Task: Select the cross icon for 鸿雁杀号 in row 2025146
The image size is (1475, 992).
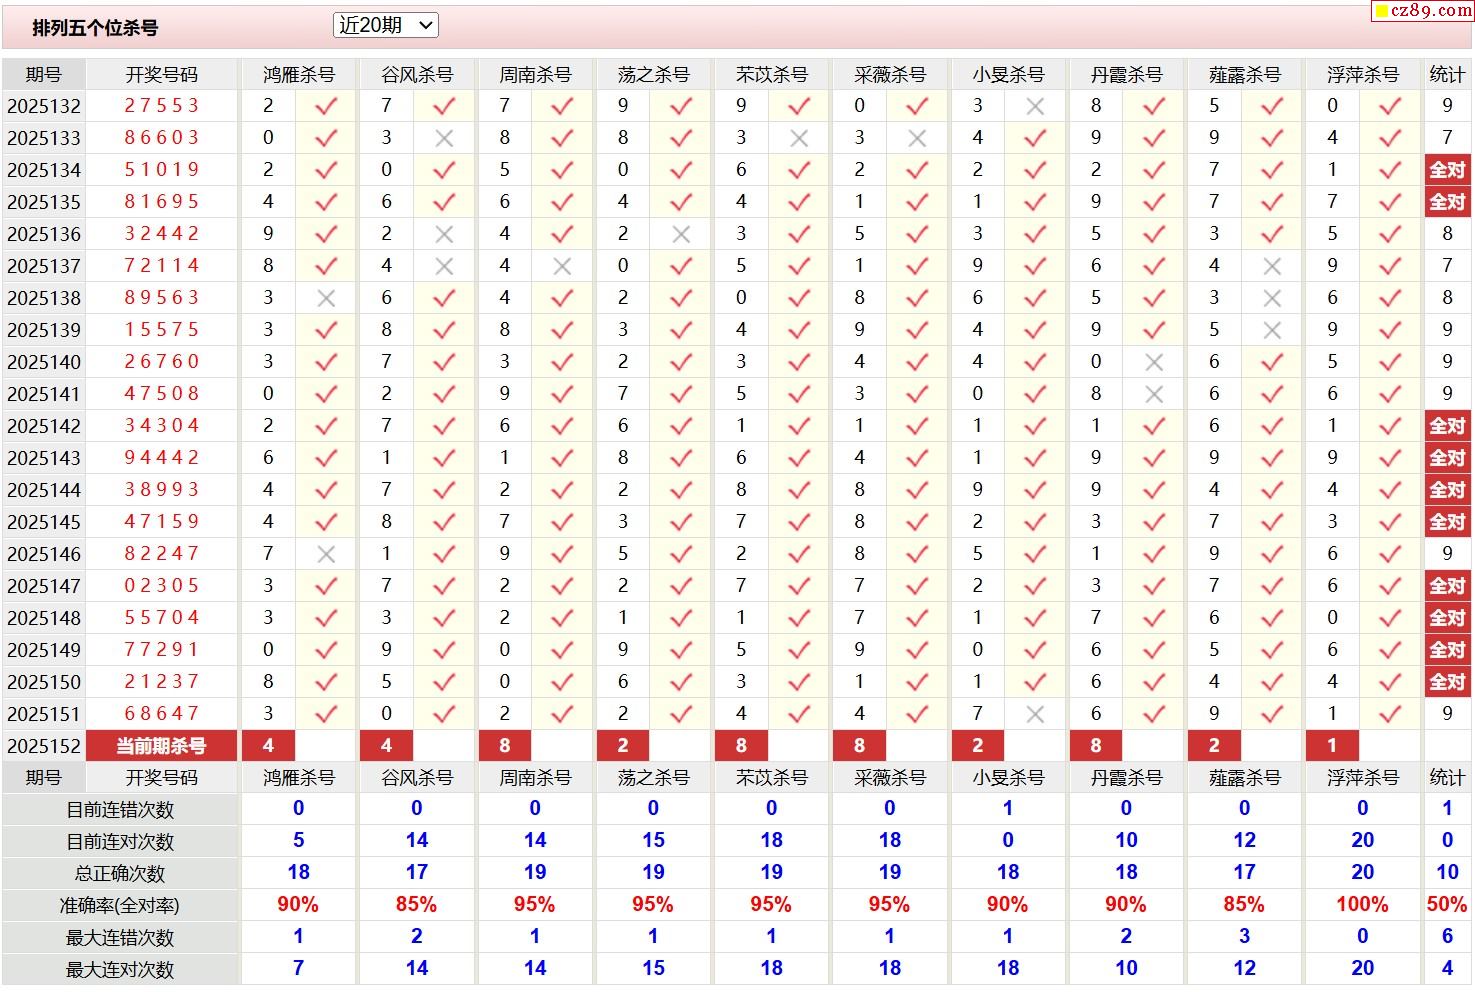Action: click(x=326, y=554)
